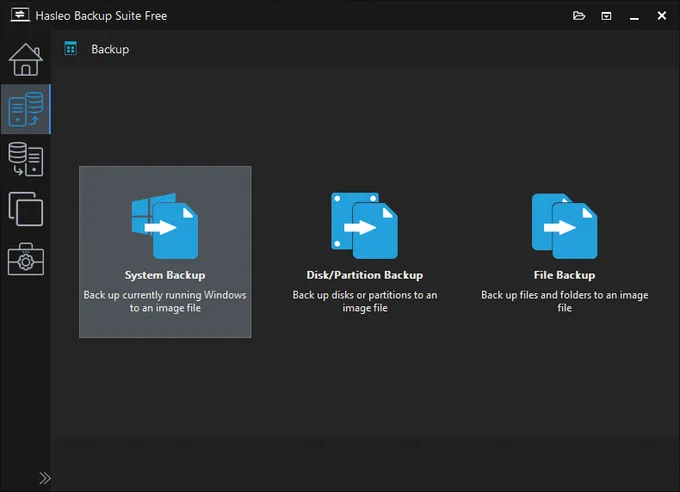Select the Disk/Partition Backup title
680x492 pixels.
tap(364, 275)
